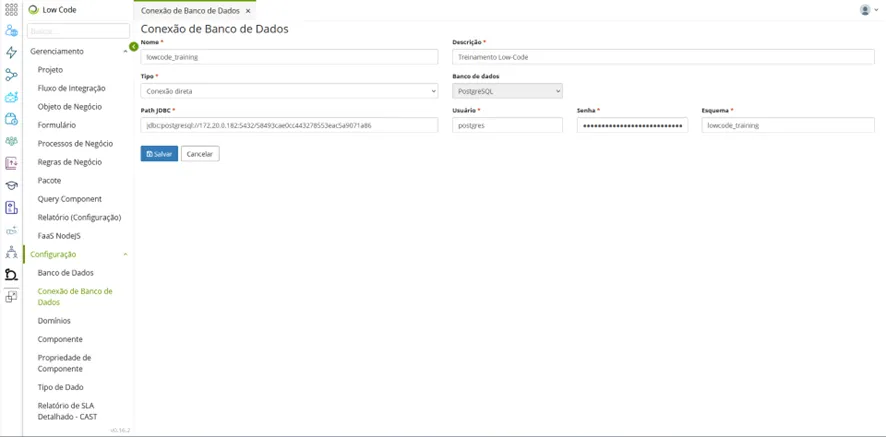Open Propriedade de Componente

coord(64,363)
